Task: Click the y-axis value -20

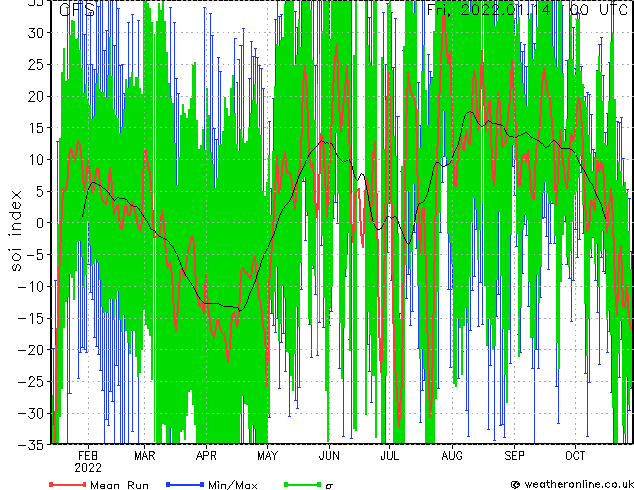Action: point(32,350)
